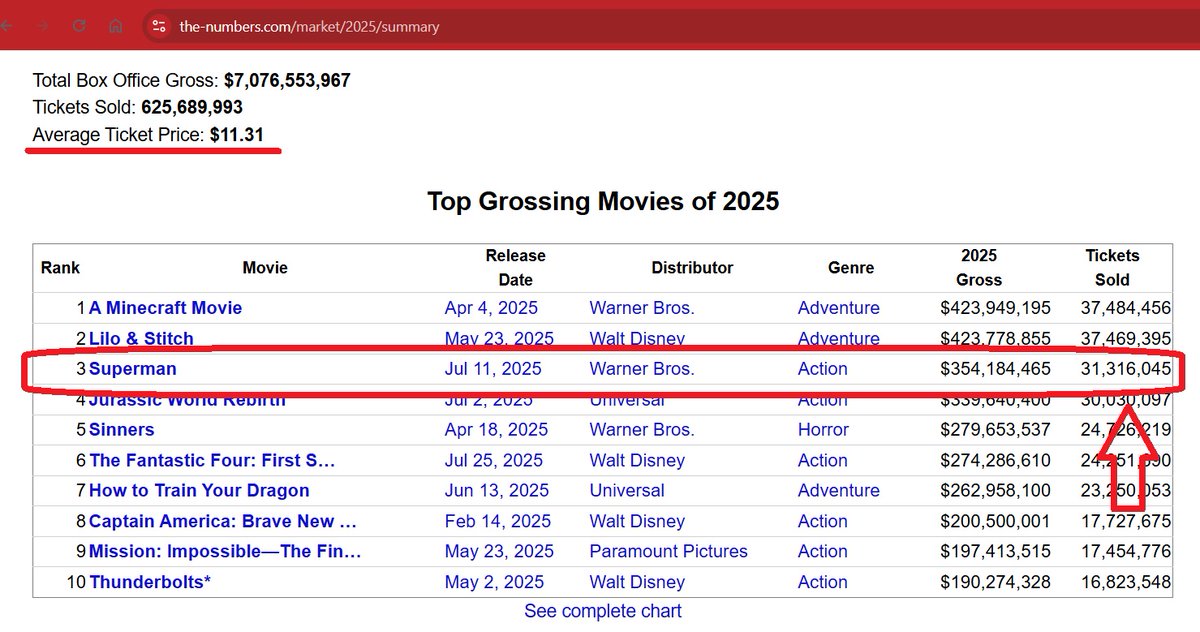
Task: Click Walt Disney distributor in Captain America row
Action: (x=637, y=522)
